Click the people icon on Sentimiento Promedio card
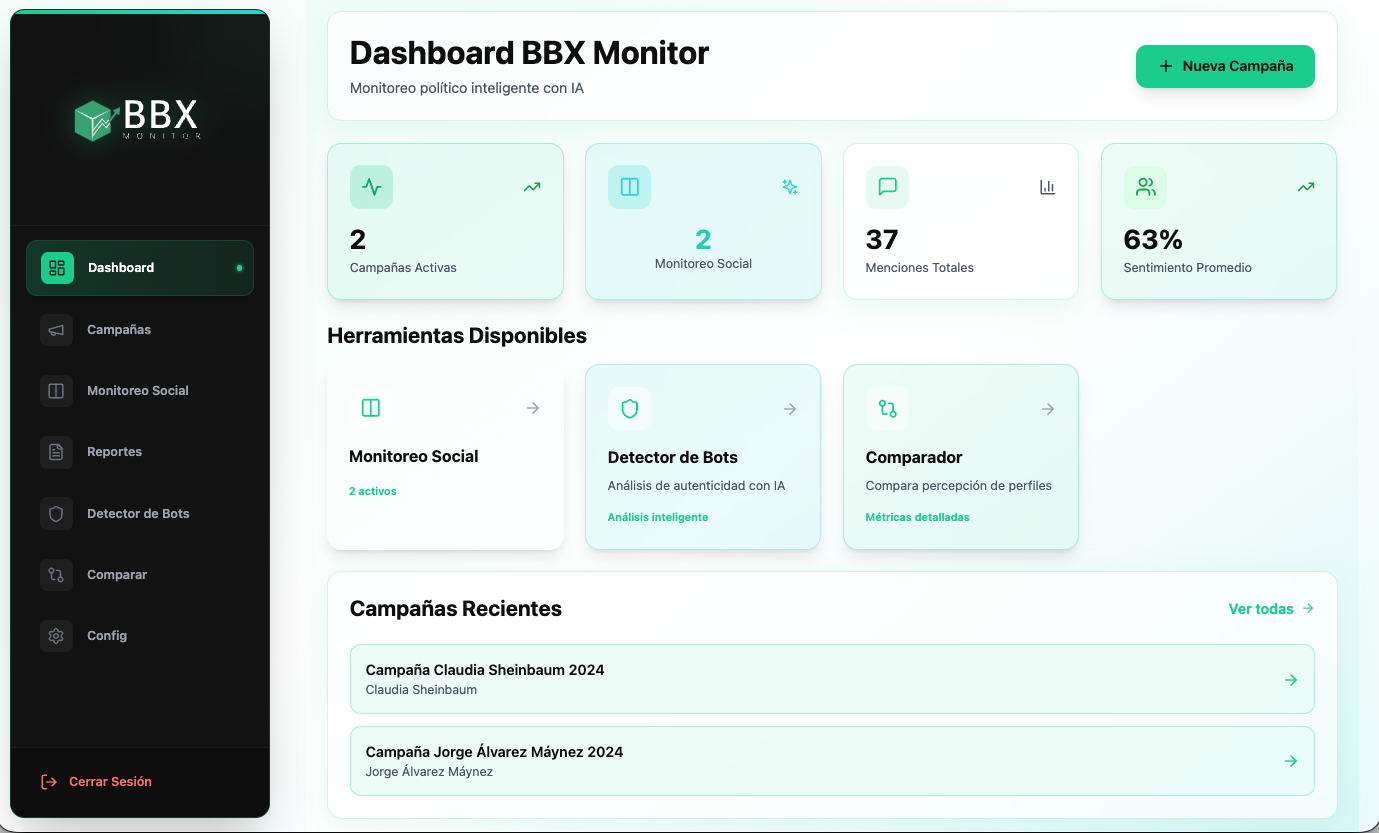Image resolution: width=1379 pixels, height=833 pixels. click(x=1145, y=187)
